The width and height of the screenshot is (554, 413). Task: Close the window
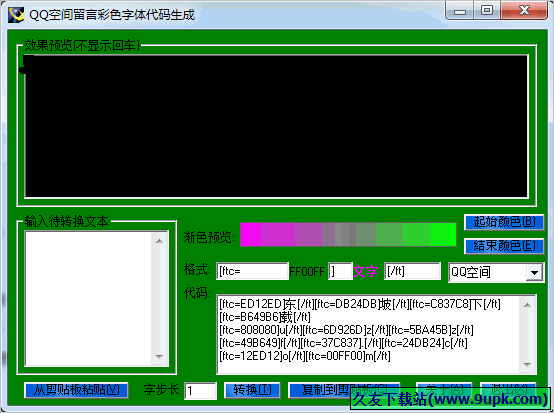coord(524,11)
